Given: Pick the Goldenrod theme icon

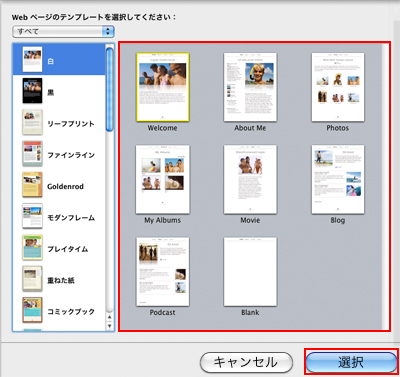Looking at the screenshot, I should click(32, 185).
